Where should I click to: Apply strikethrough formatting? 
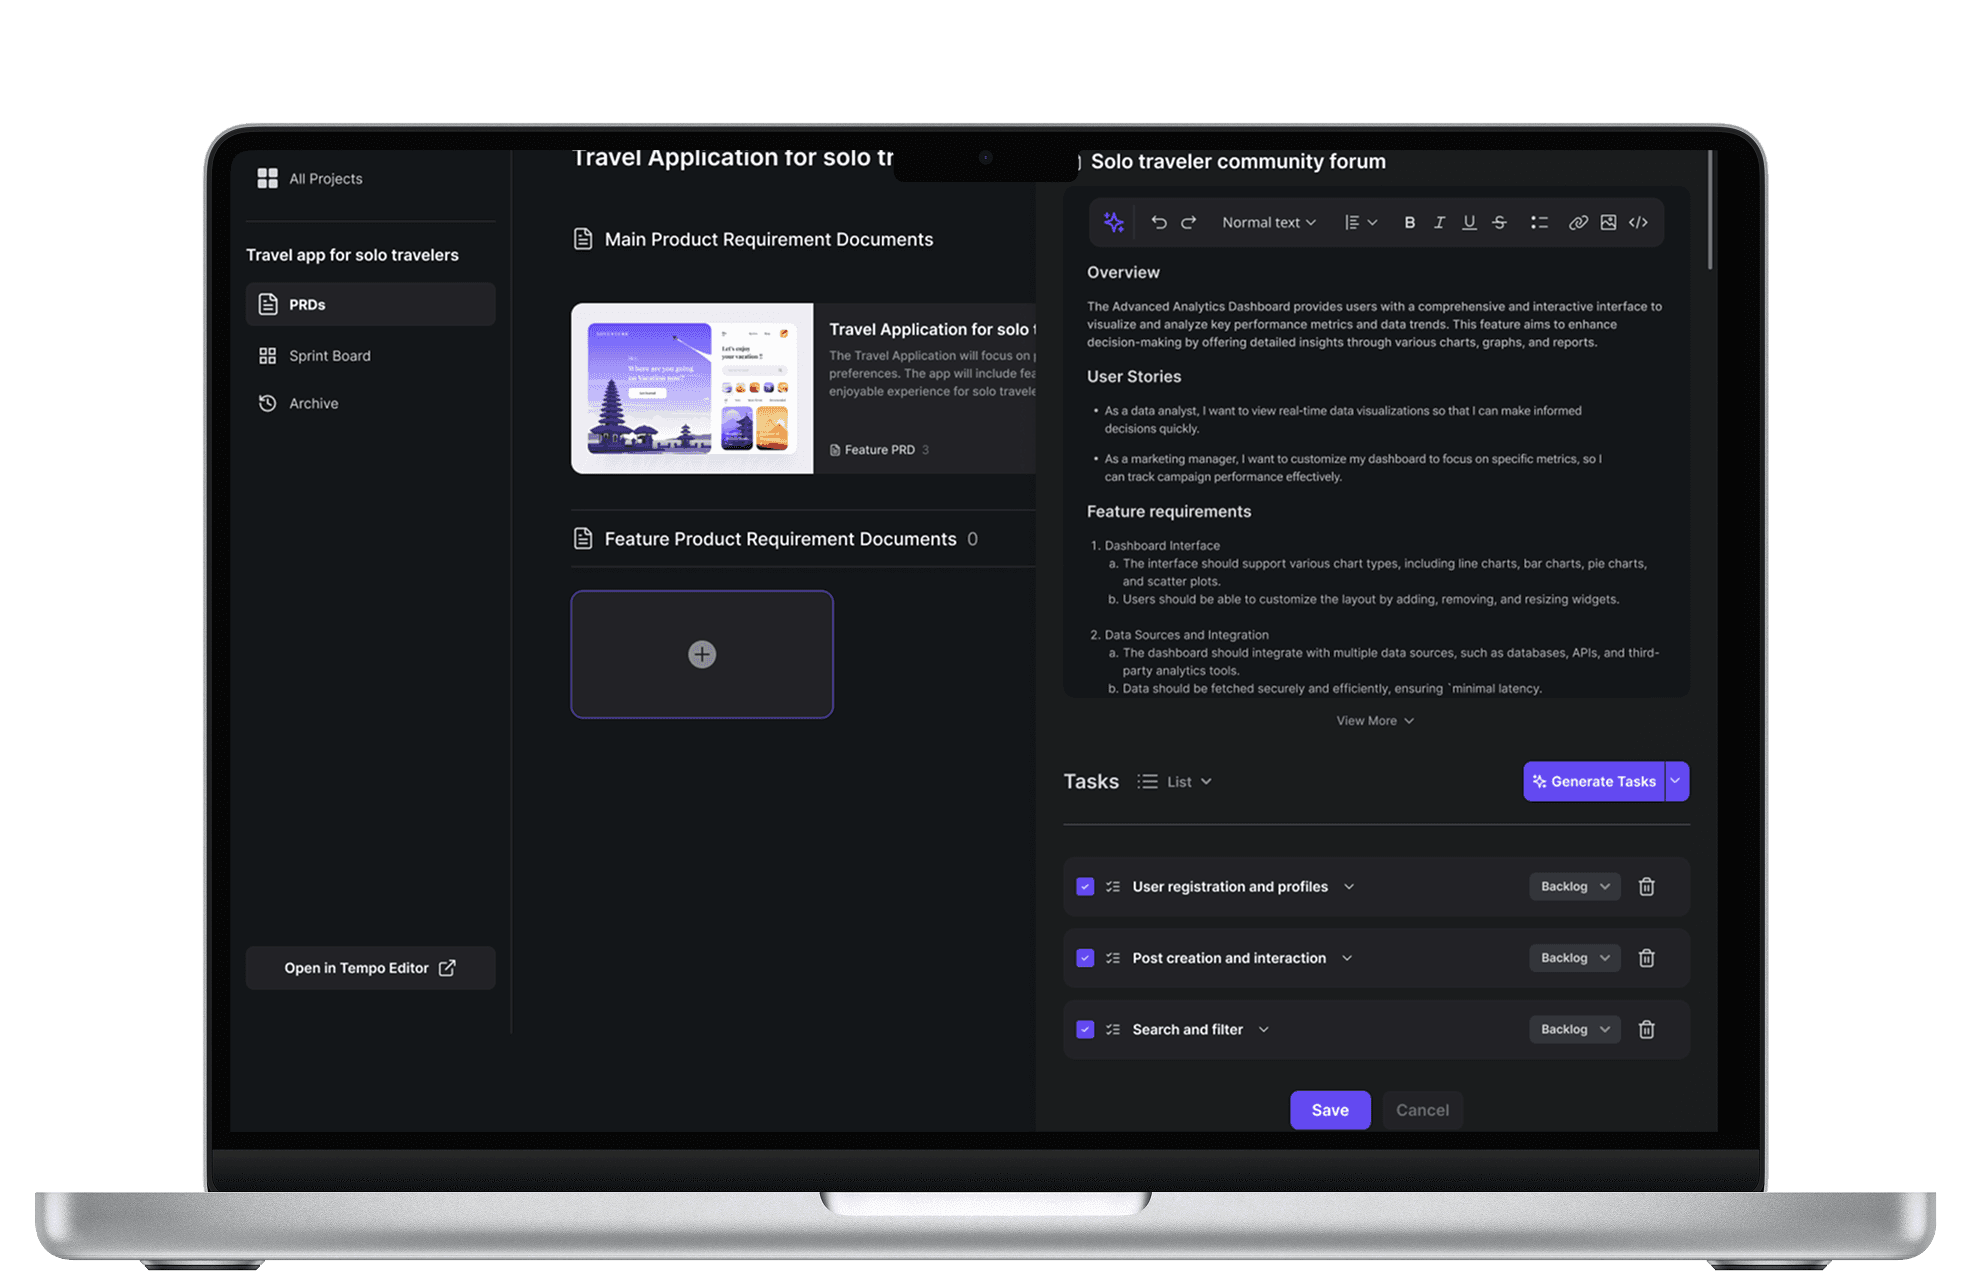[x=1499, y=222]
